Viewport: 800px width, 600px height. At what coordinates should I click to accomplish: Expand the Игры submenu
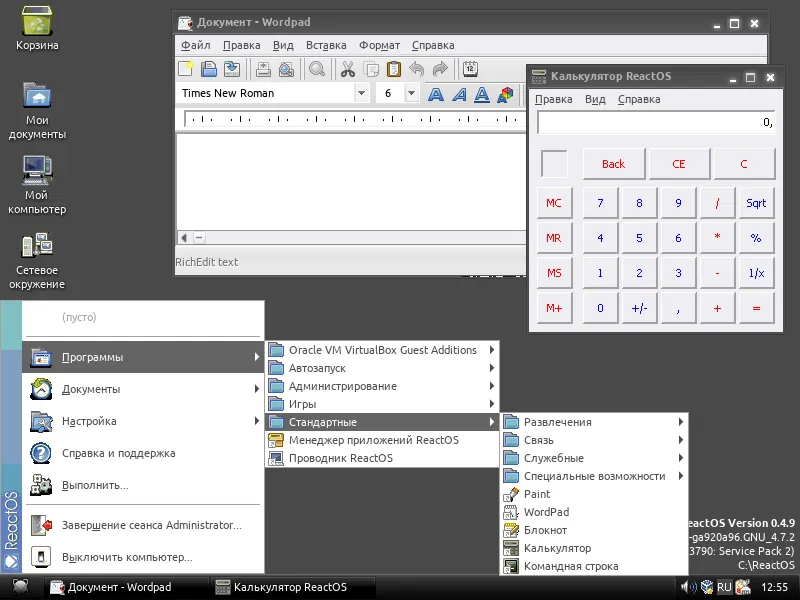[382, 404]
